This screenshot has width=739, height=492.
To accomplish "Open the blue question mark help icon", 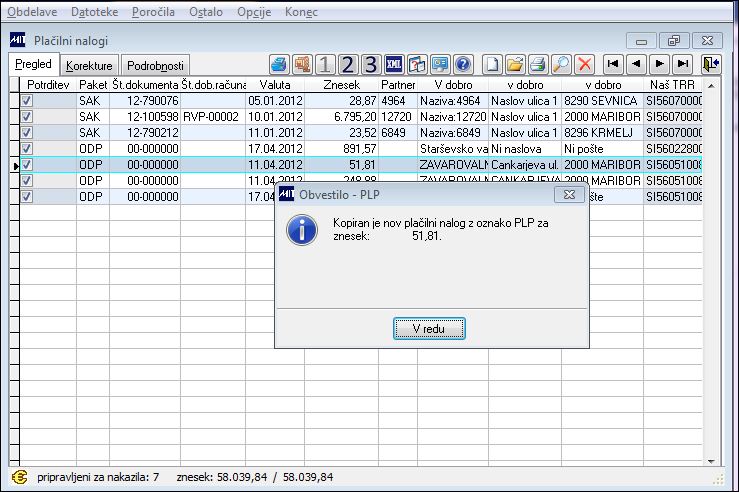I will 463,64.
